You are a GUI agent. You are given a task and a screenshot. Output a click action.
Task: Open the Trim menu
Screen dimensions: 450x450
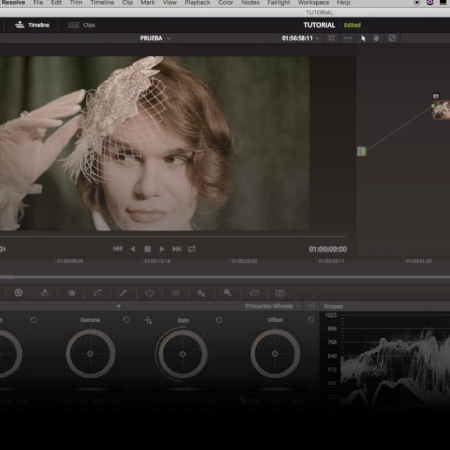[76, 3]
